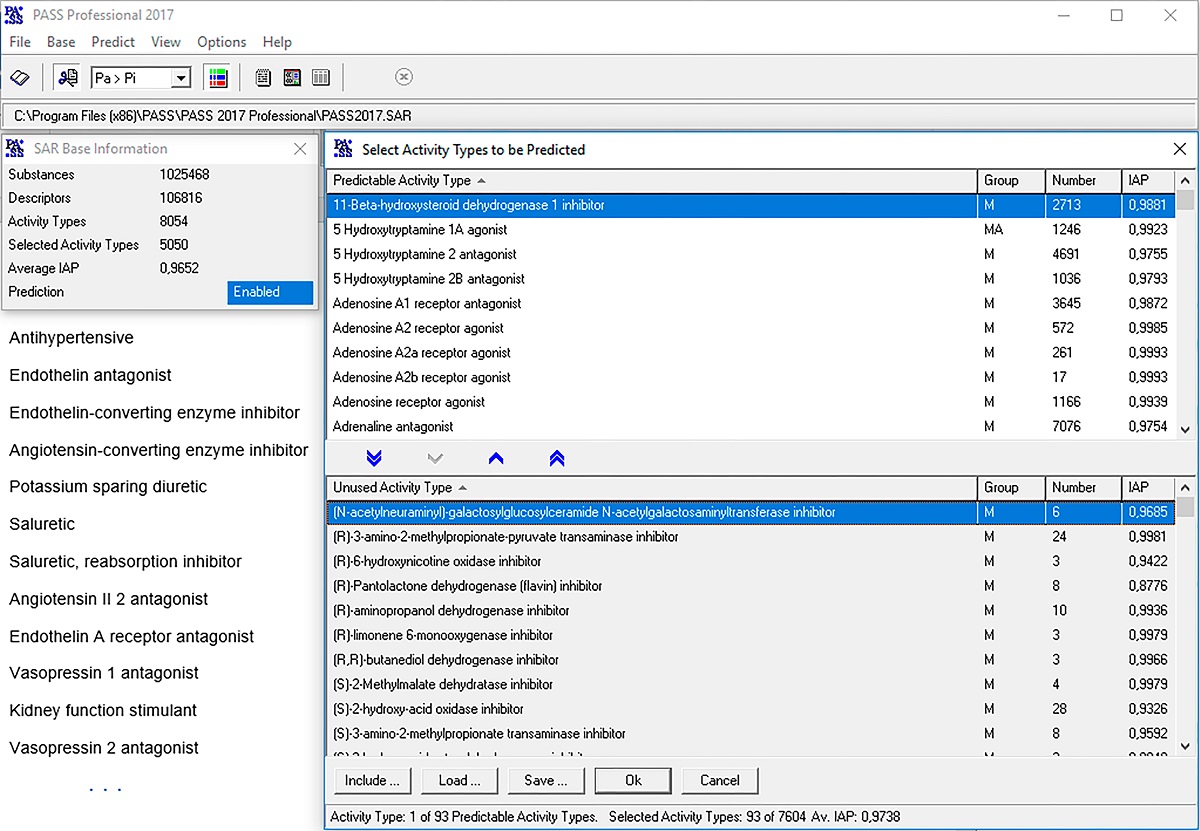Click the three-column table toolbar icon

click(x=321, y=77)
